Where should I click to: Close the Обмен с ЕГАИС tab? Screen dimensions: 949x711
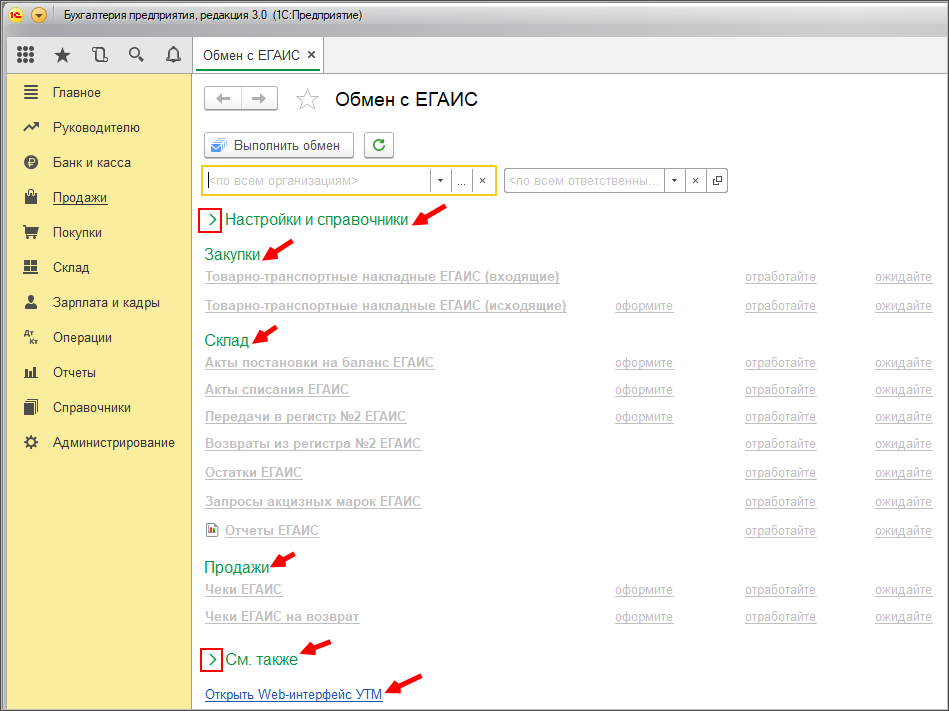coord(311,54)
